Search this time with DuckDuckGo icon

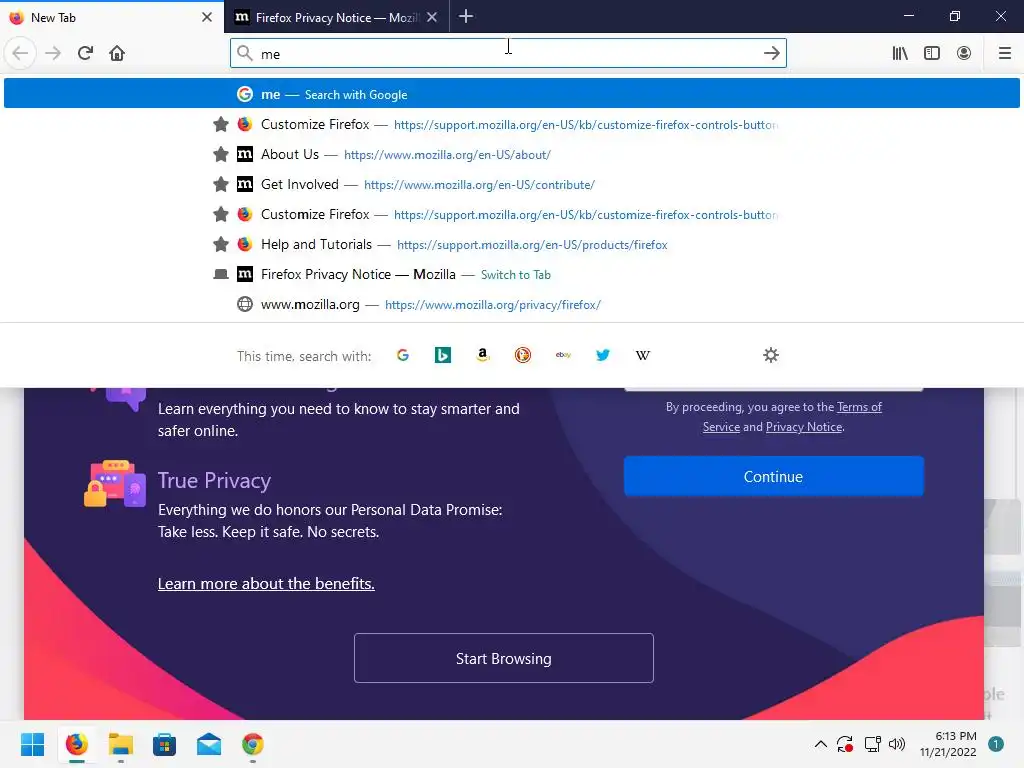click(x=523, y=355)
